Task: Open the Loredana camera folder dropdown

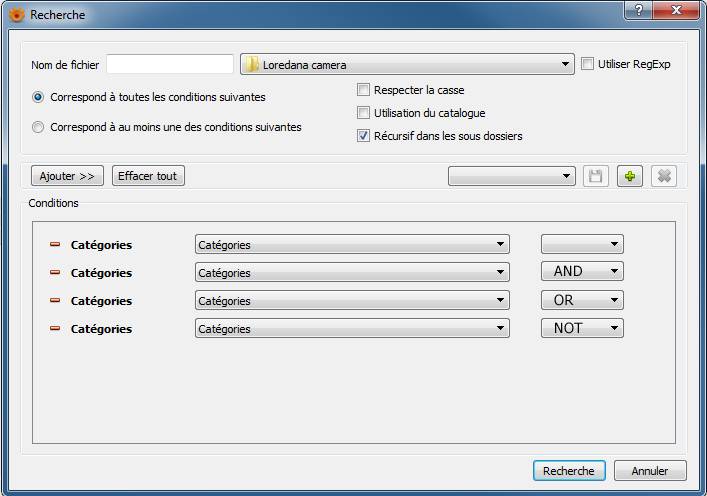Action: tap(407, 65)
